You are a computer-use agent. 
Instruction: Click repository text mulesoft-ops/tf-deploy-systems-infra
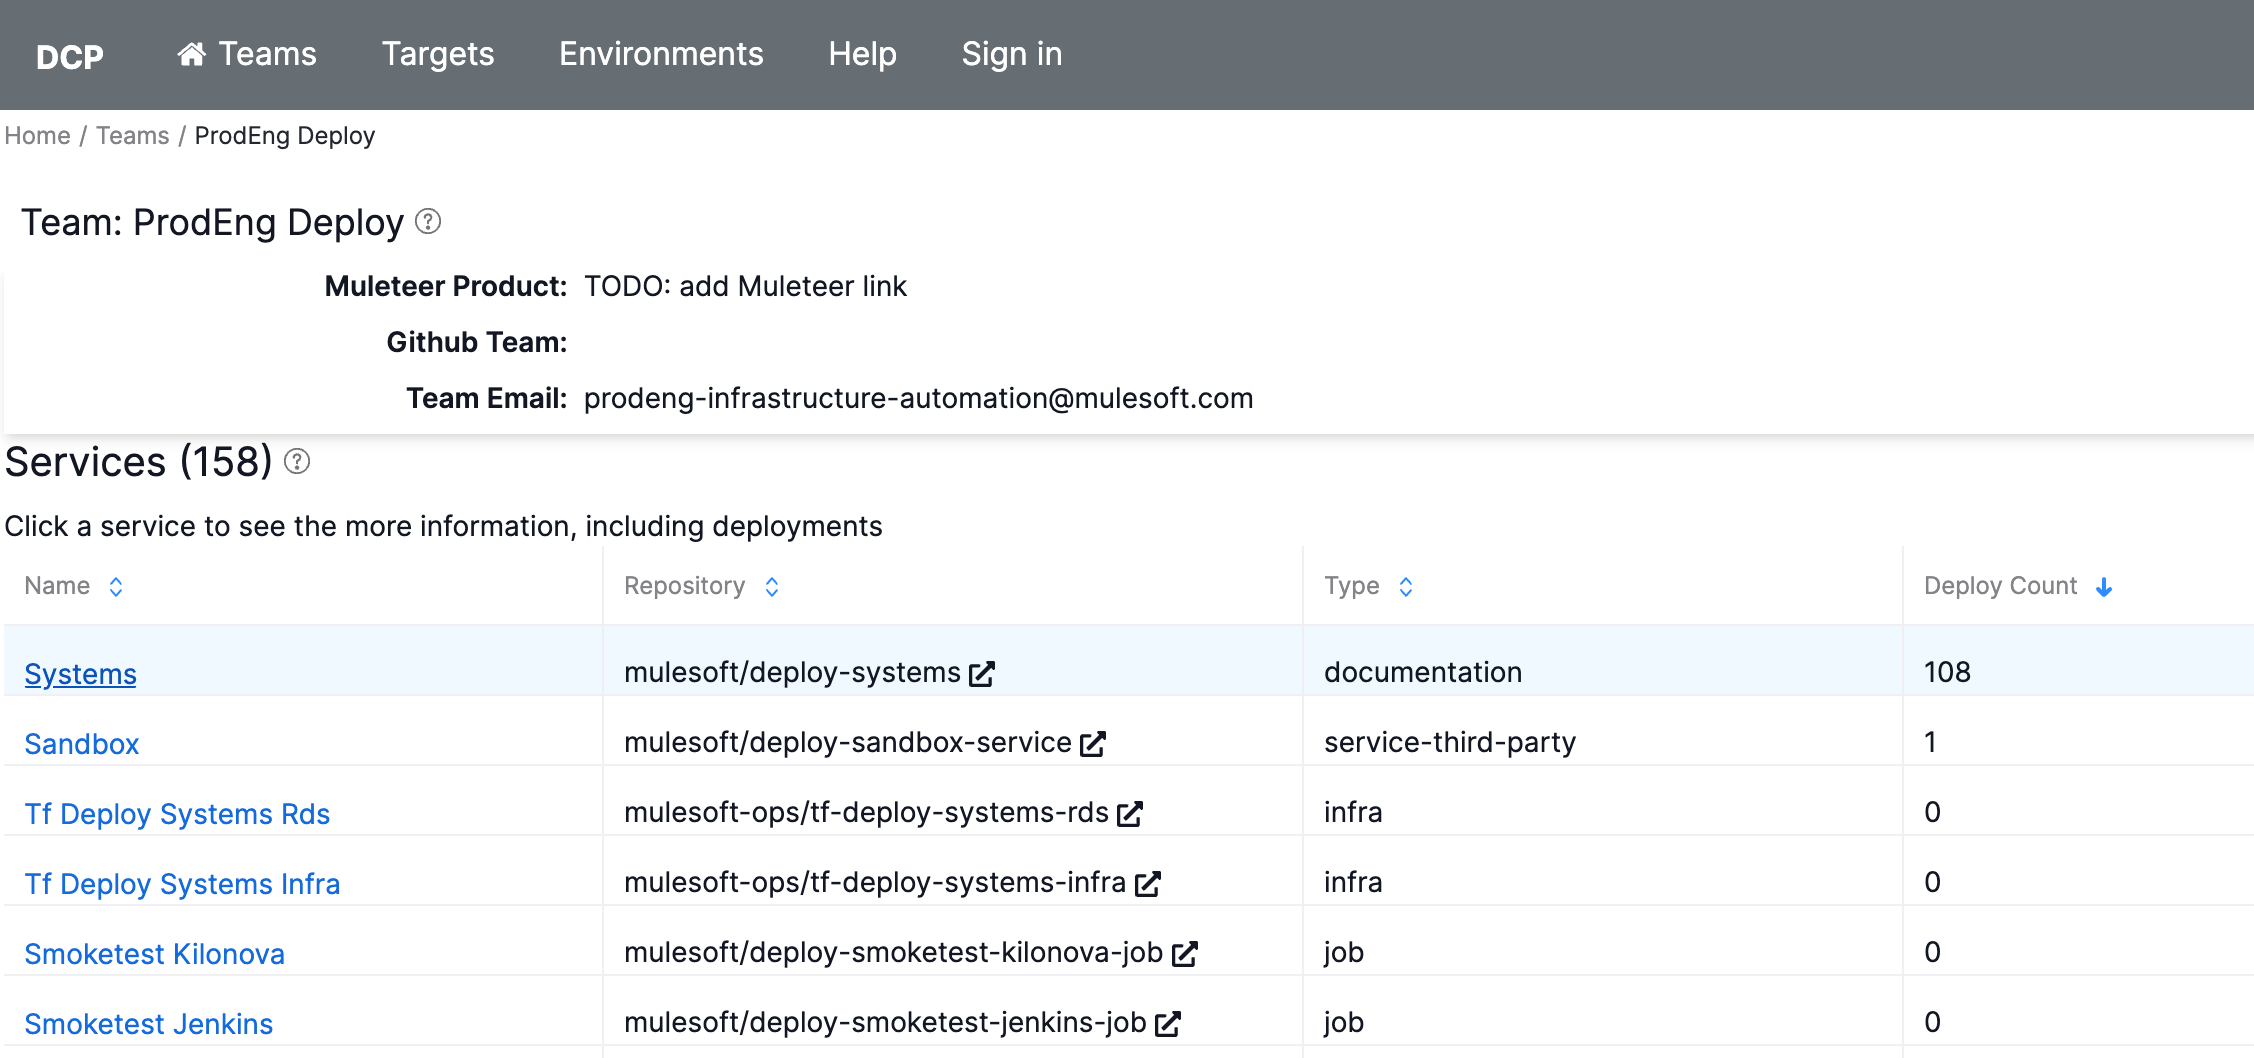click(875, 882)
